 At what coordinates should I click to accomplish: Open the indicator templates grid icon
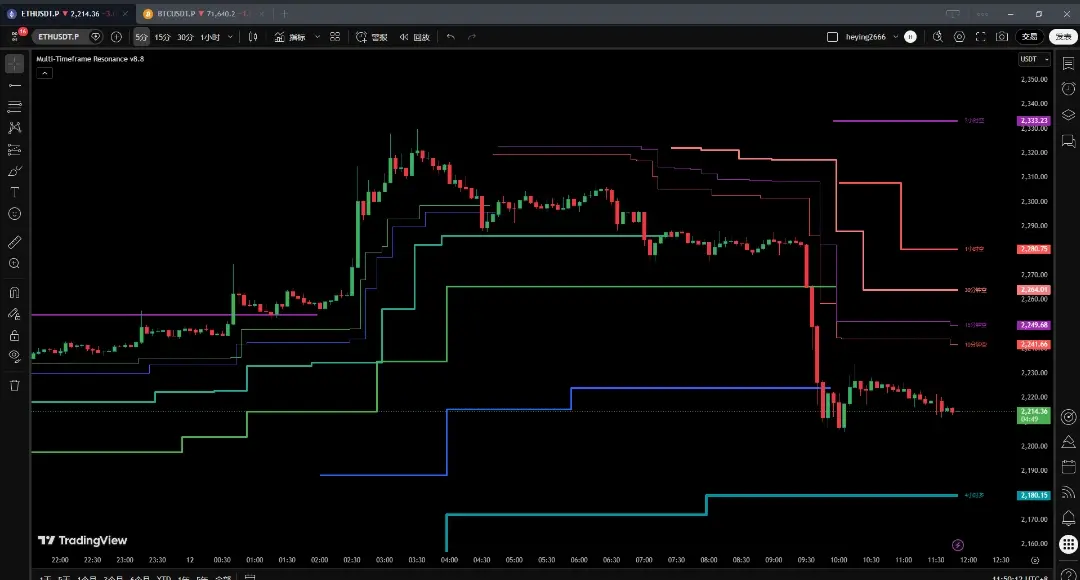point(335,37)
